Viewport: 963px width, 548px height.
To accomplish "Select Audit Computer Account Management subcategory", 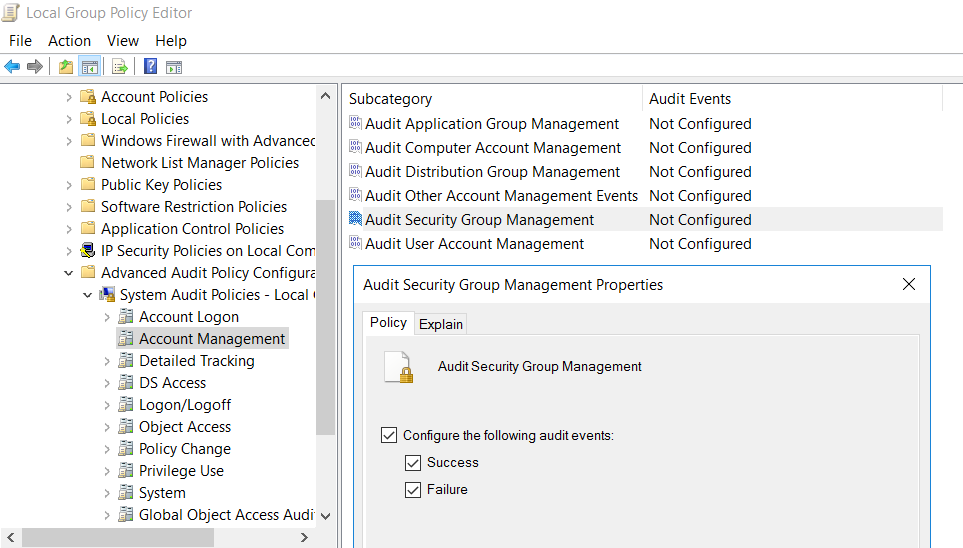I will (x=492, y=148).
